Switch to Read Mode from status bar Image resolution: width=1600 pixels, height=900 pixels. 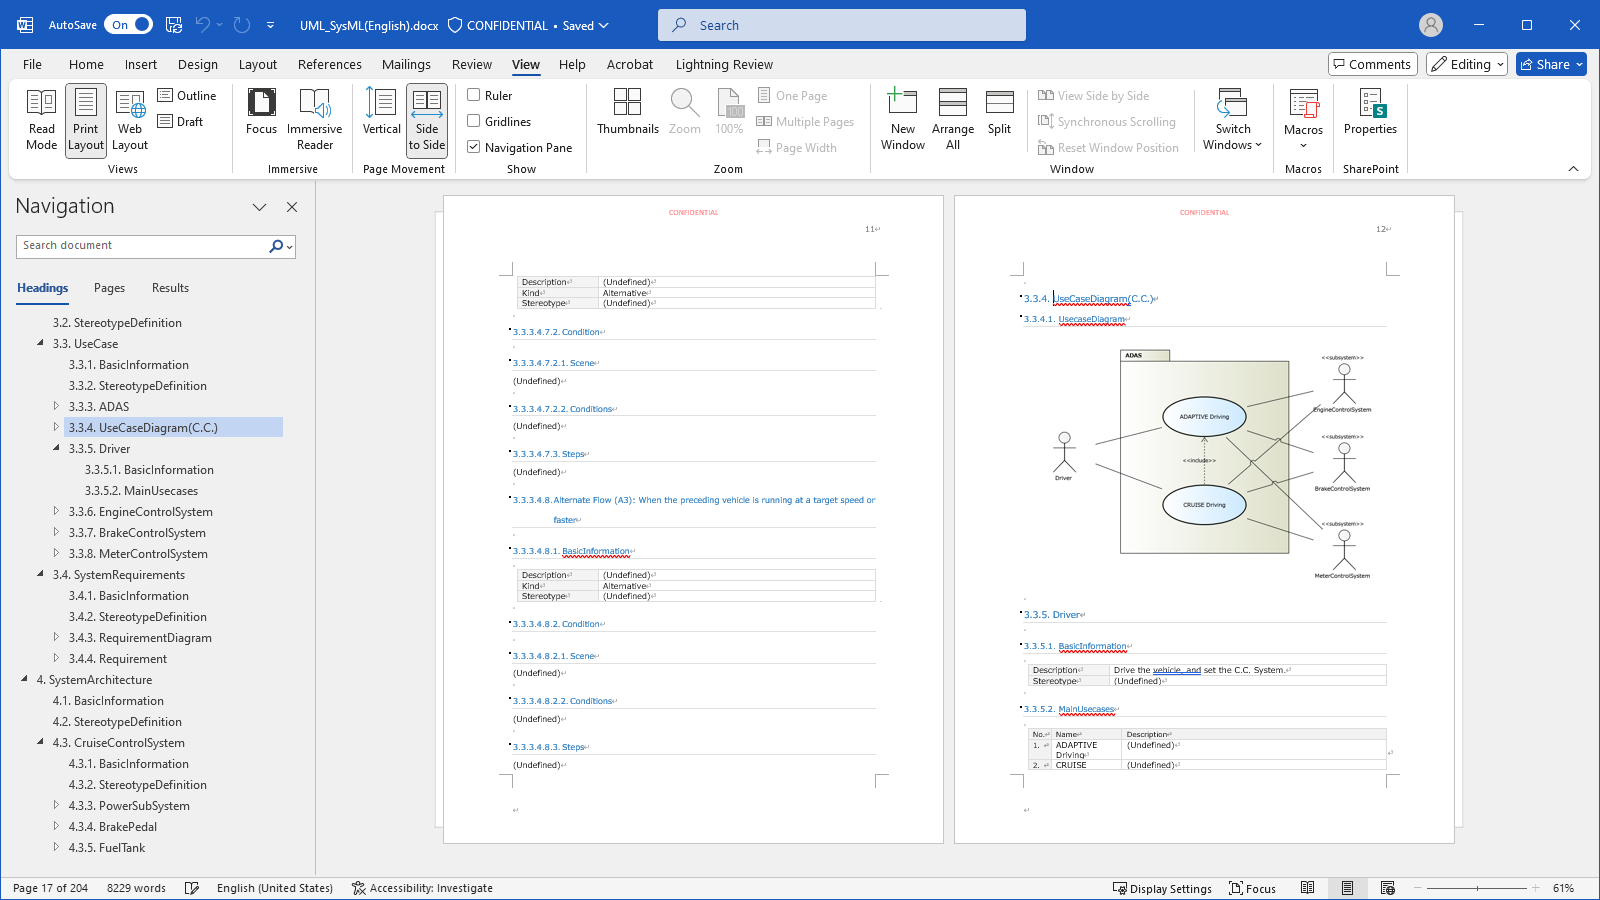tap(1307, 888)
